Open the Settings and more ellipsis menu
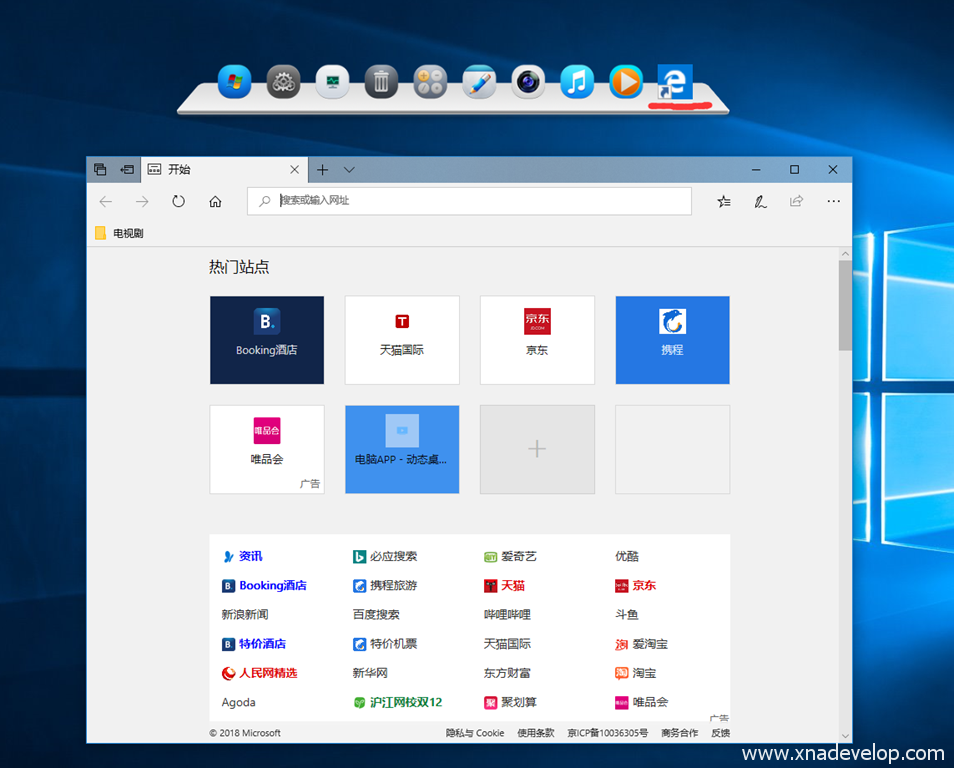 (x=833, y=201)
